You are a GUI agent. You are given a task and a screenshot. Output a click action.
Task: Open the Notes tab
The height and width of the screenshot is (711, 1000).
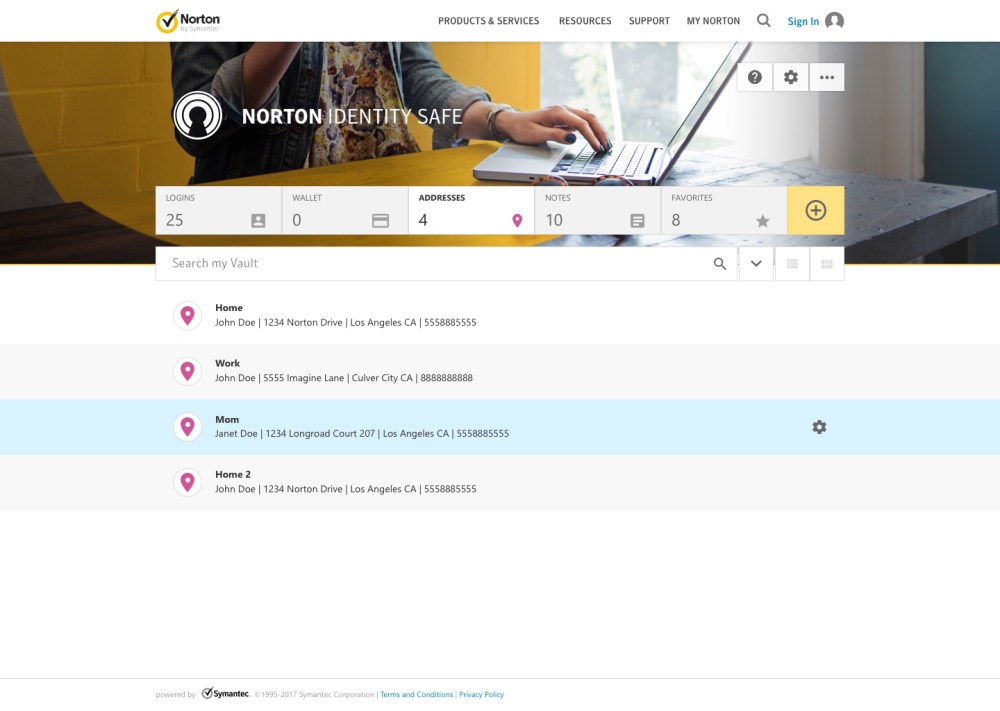coord(597,210)
